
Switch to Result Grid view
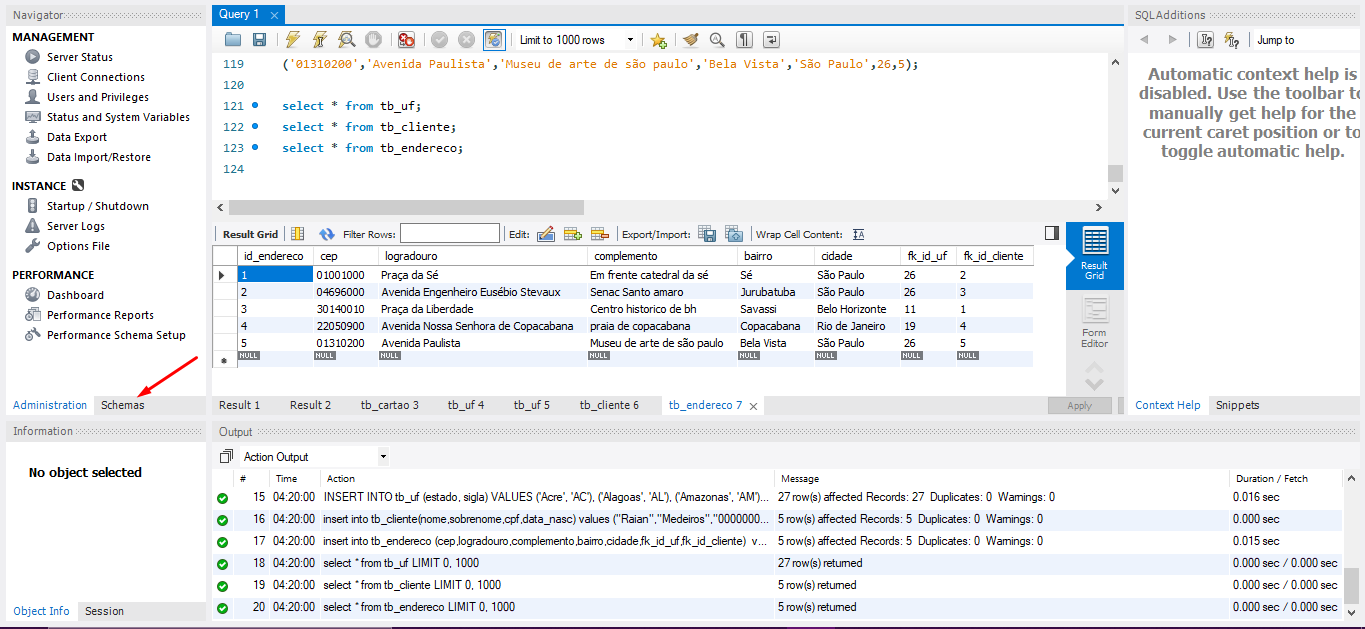pyautogui.click(x=1095, y=254)
